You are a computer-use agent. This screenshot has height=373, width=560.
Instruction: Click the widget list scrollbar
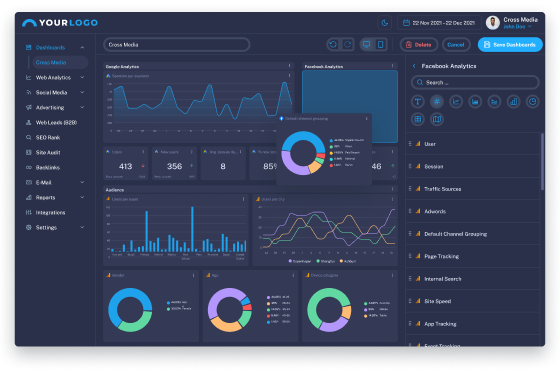click(x=542, y=161)
